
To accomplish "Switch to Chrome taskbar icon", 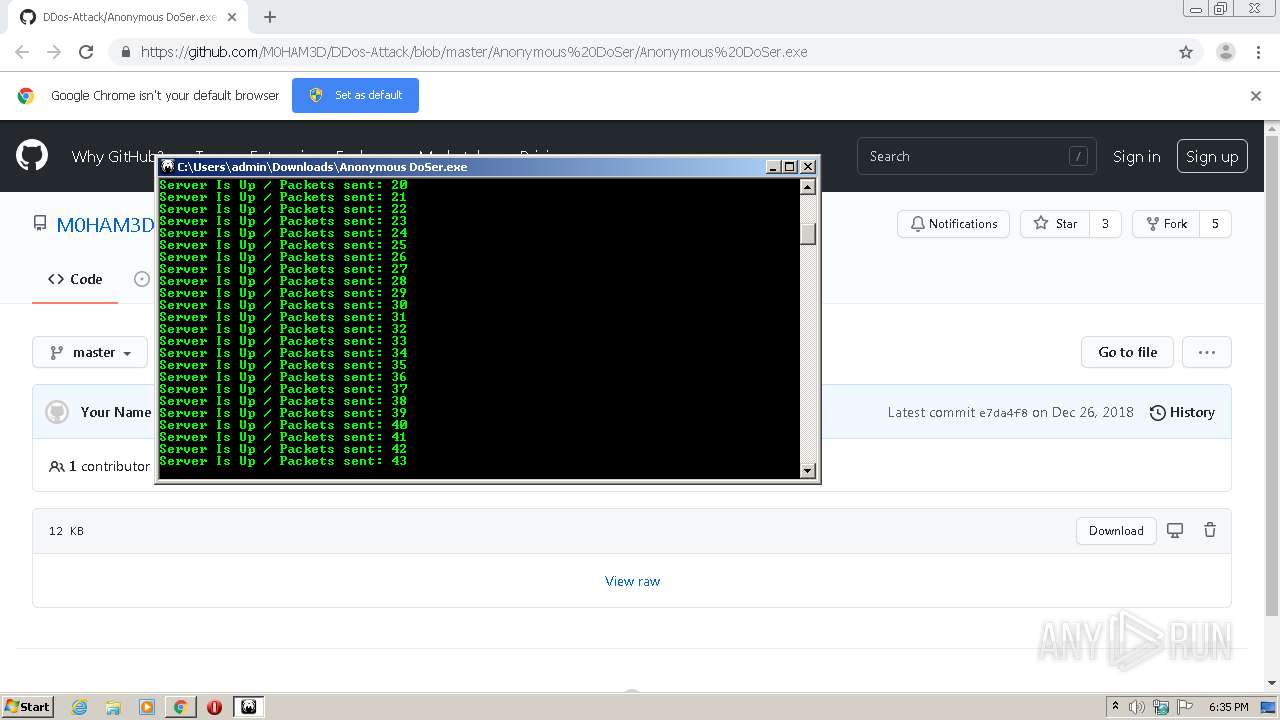I will 180,707.
